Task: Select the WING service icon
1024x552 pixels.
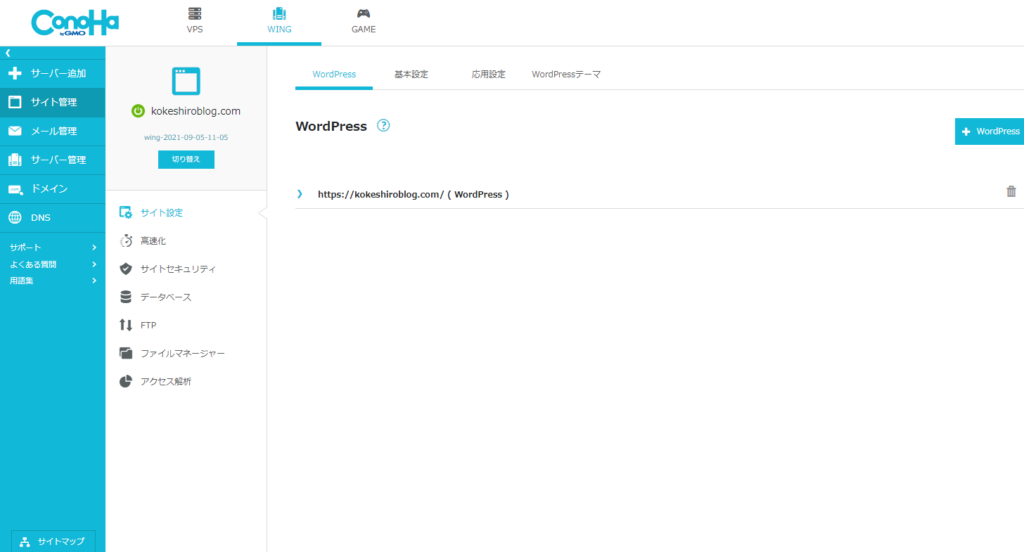Action: click(x=279, y=14)
